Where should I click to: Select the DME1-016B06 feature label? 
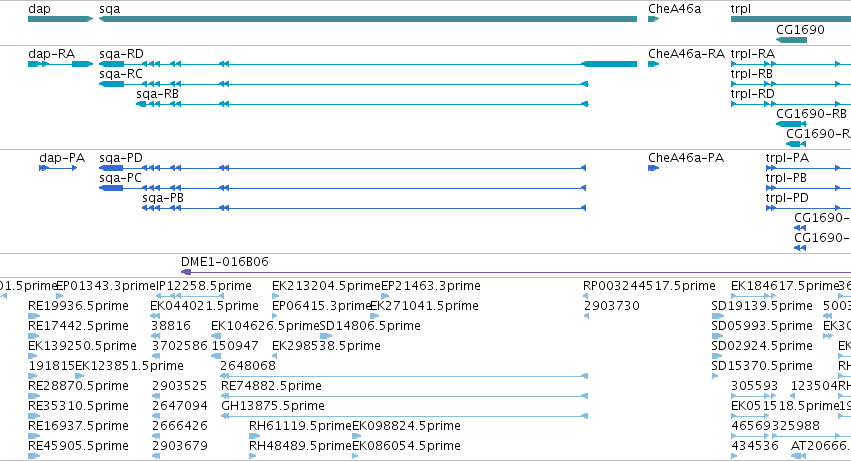coord(225,262)
